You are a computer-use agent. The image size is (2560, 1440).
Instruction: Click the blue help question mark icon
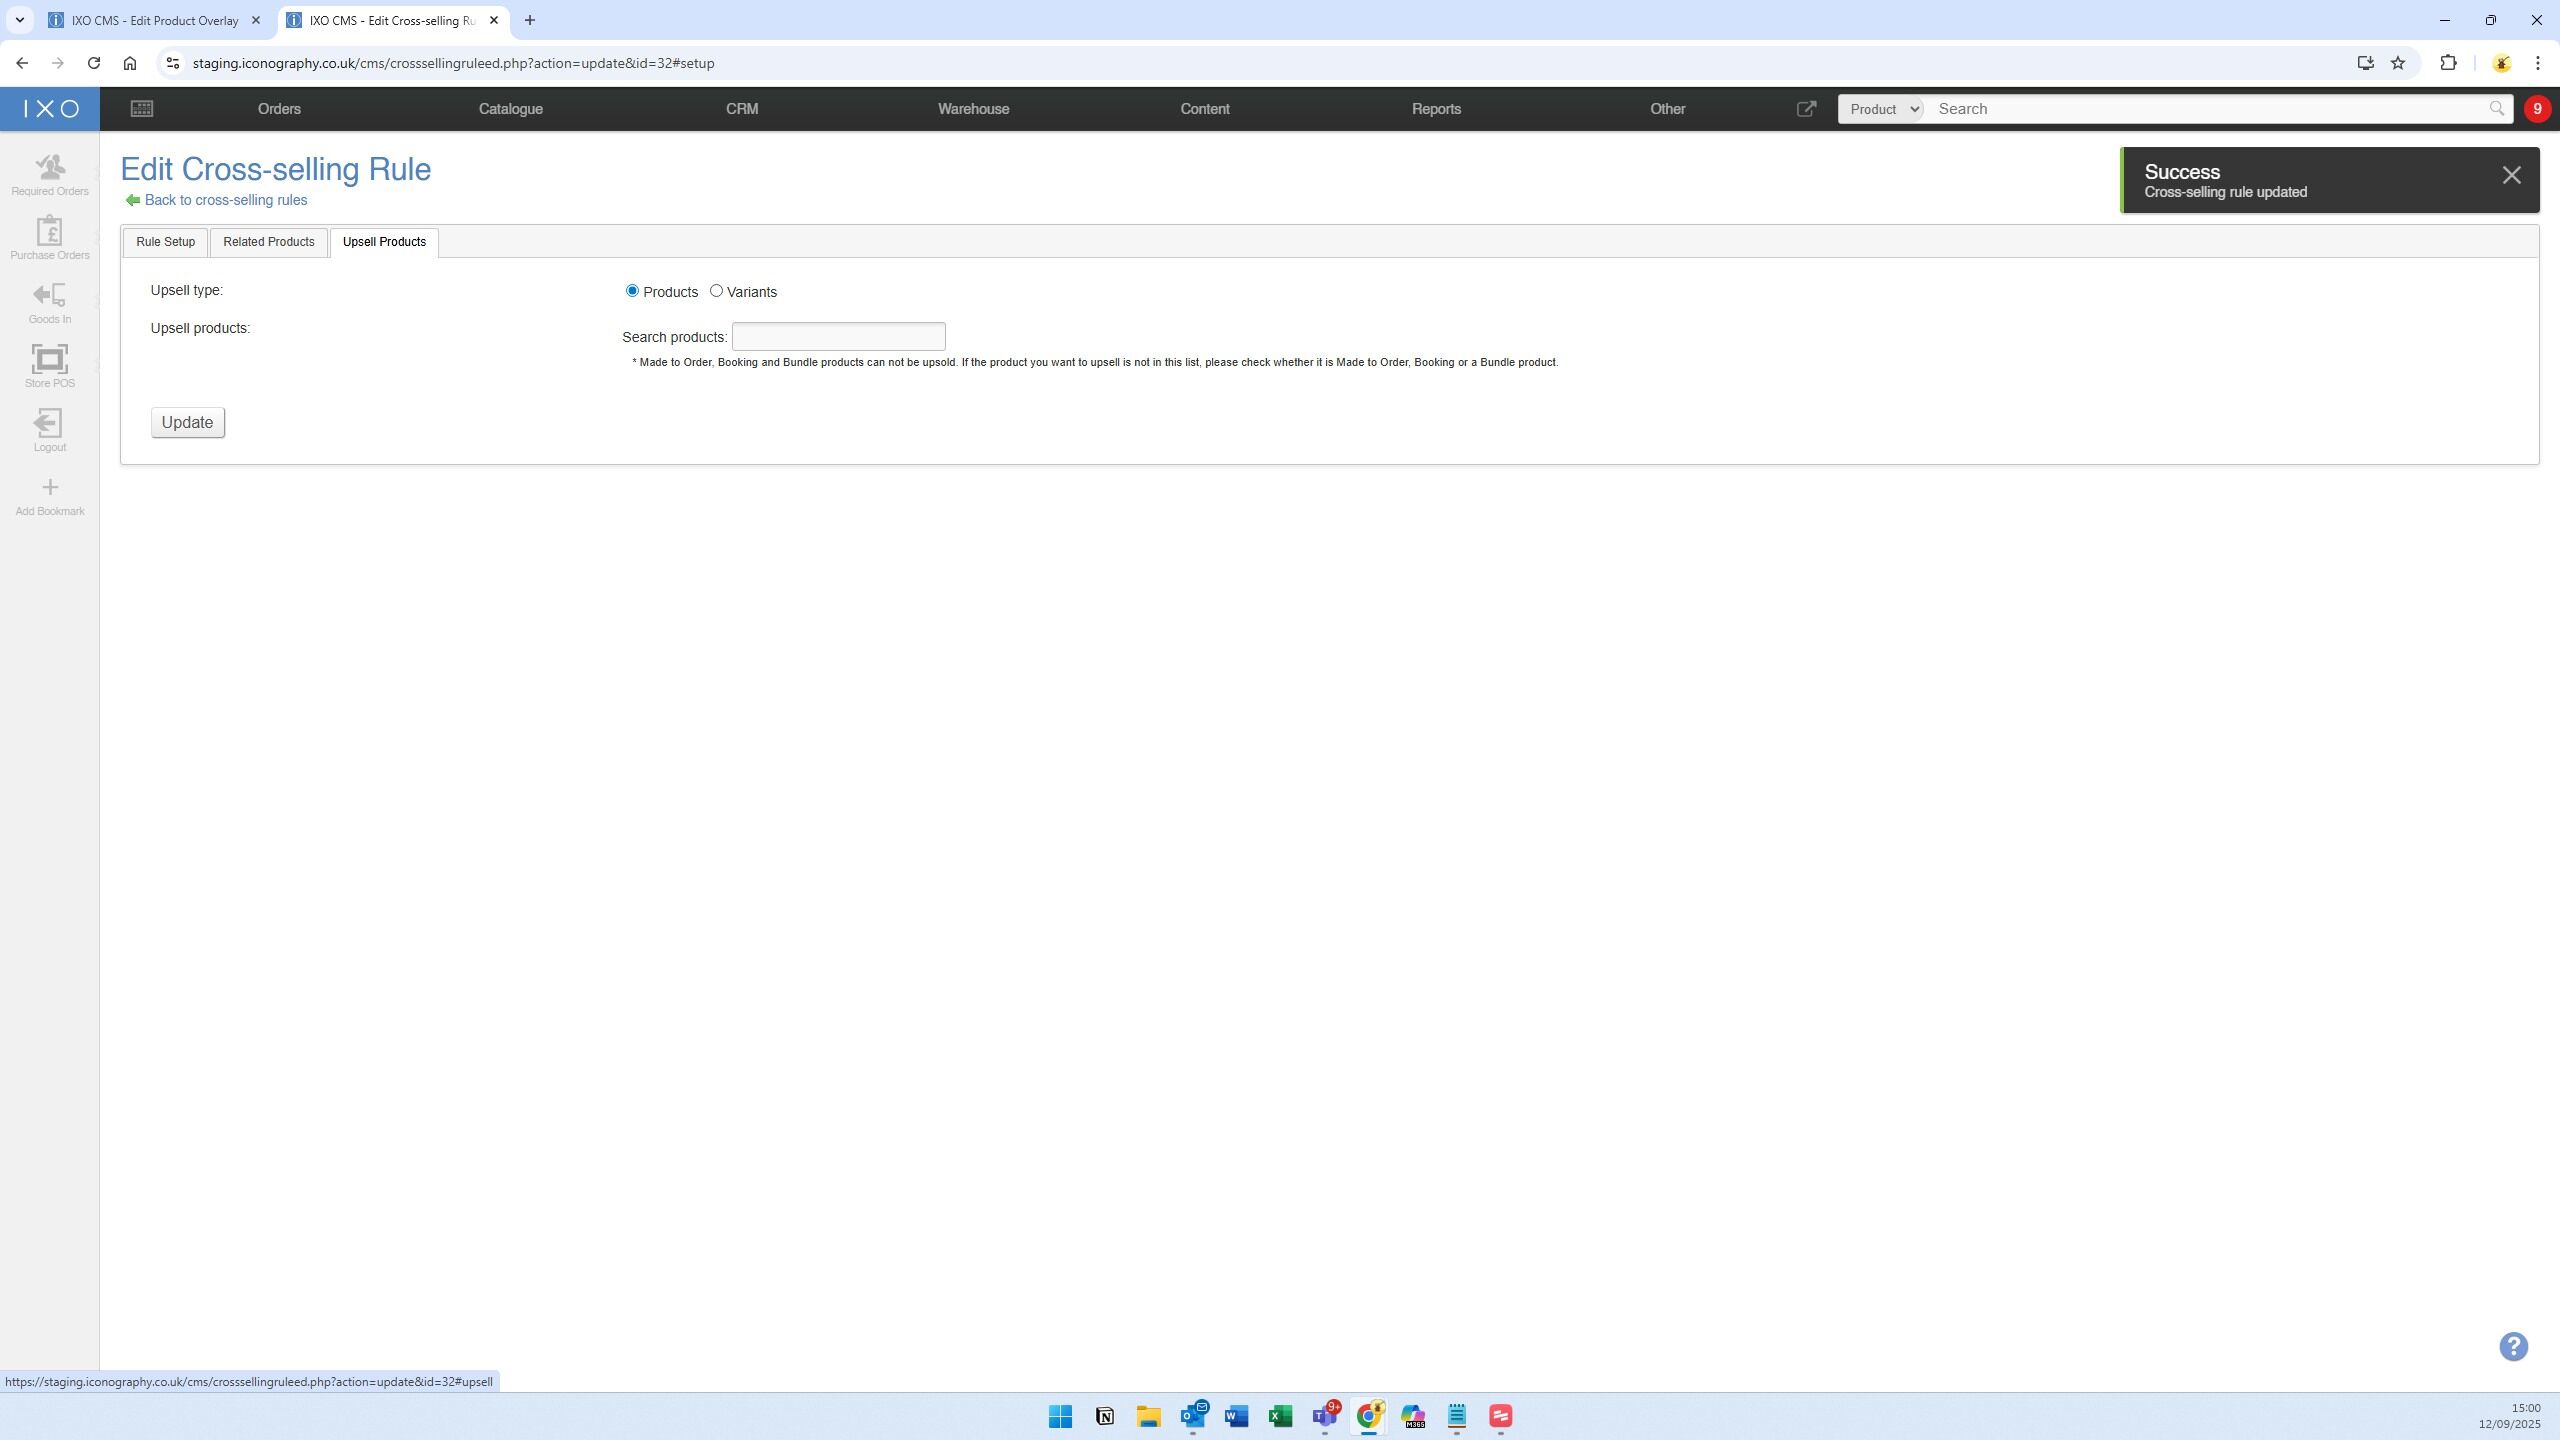(x=2513, y=1347)
